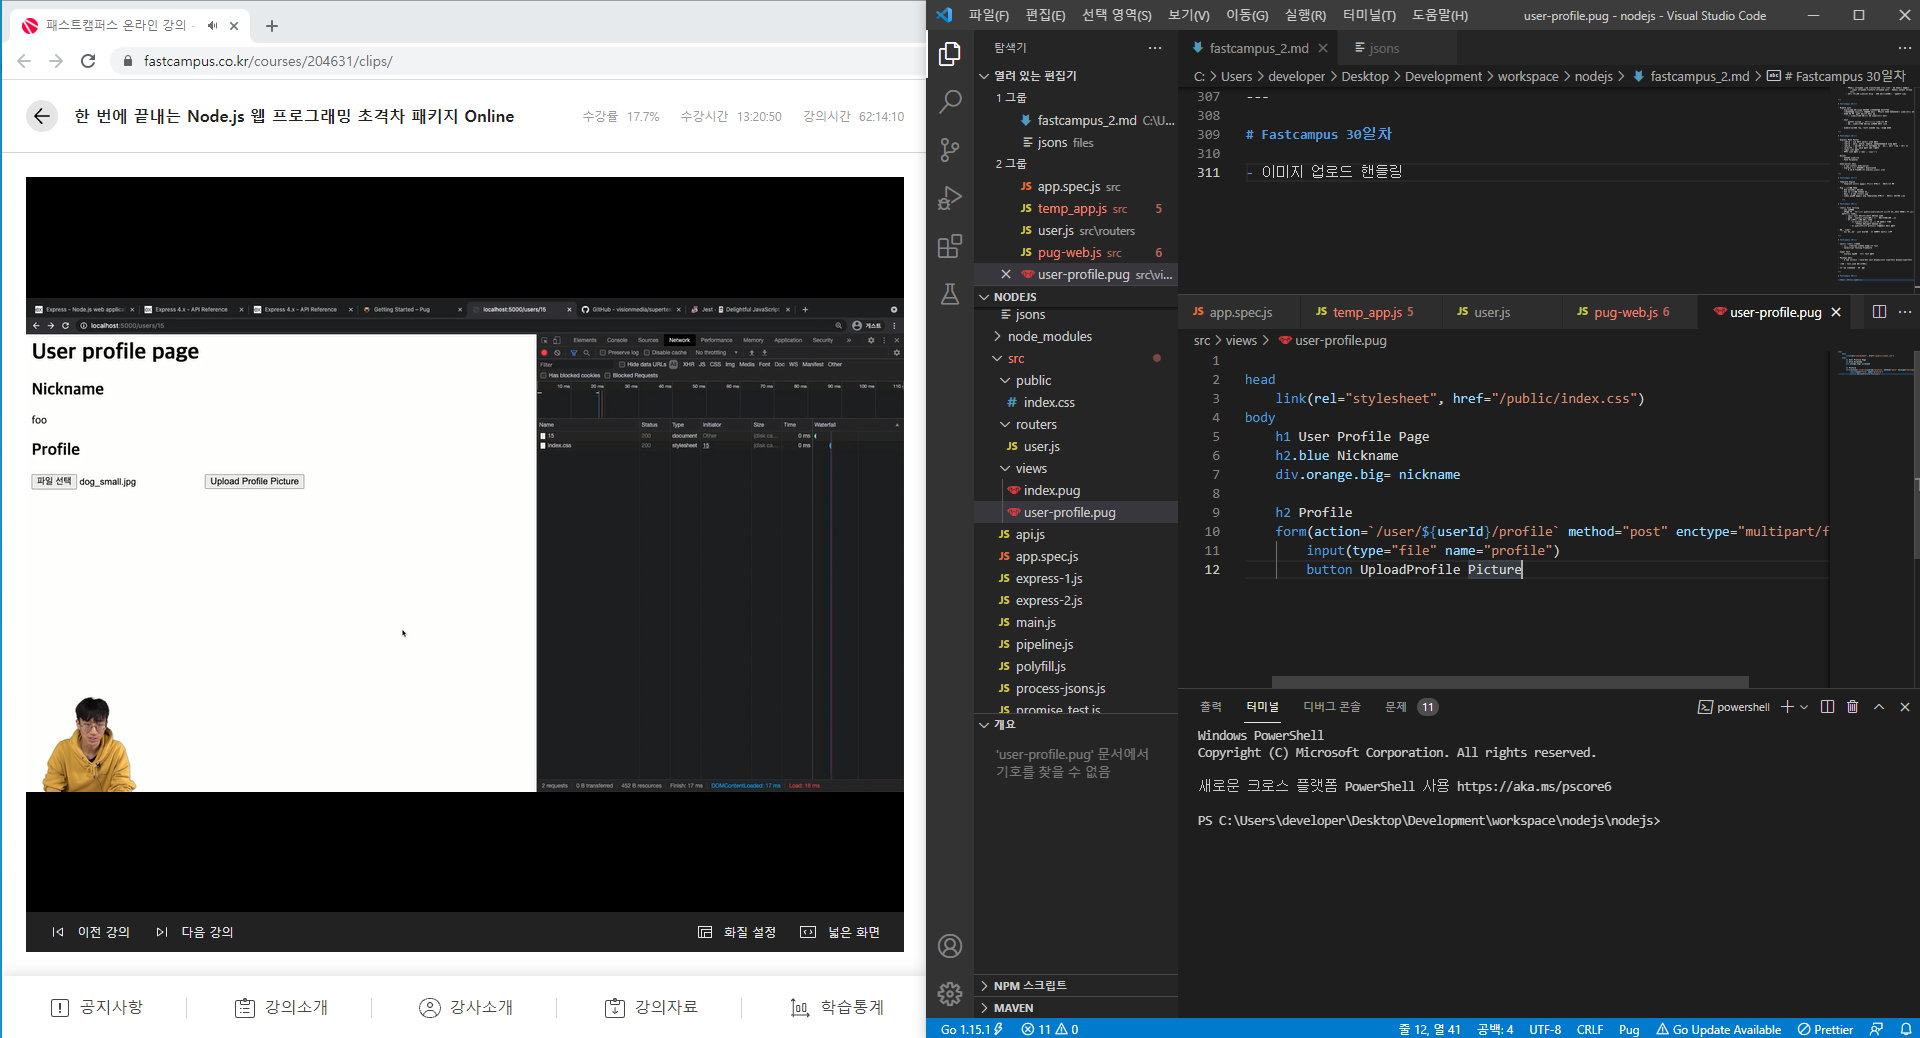
Task: Go back with the browser back arrow
Action: coord(24,61)
